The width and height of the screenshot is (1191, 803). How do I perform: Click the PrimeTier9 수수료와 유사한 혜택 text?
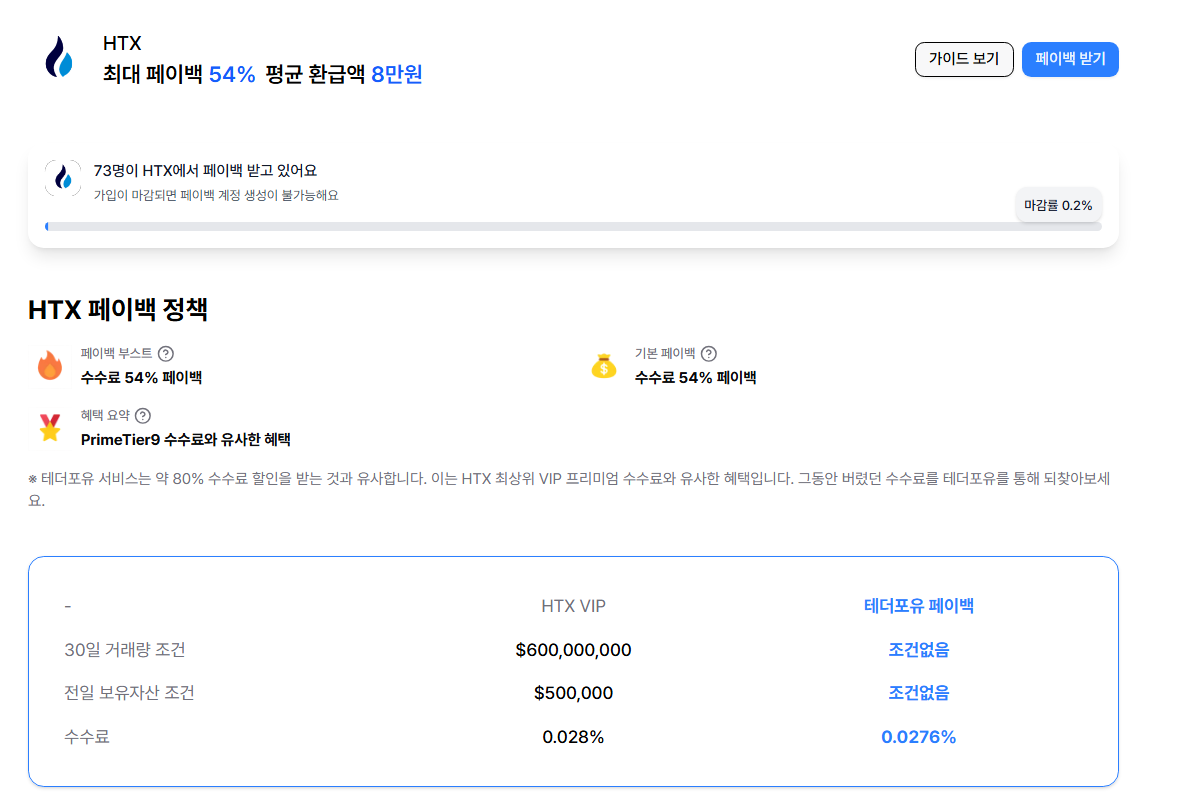click(x=185, y=440)
